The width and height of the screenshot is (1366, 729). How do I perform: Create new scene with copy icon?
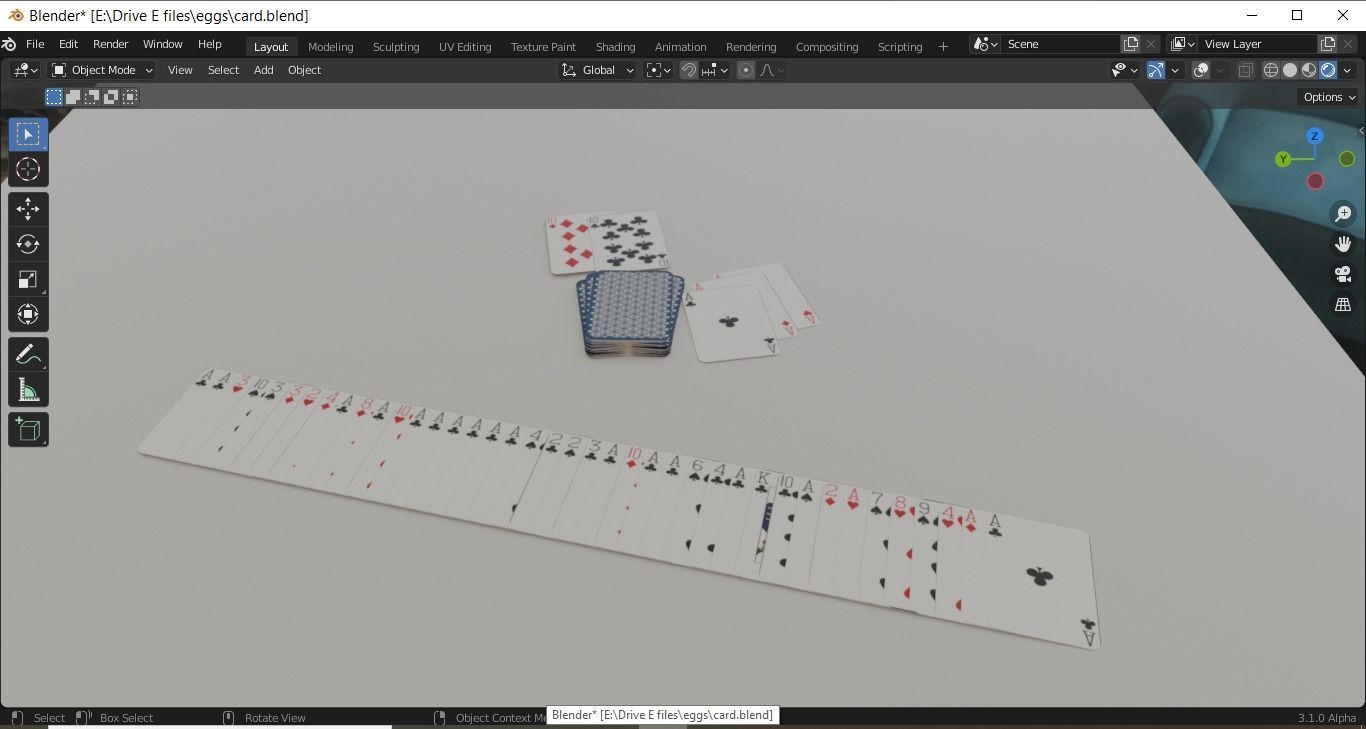[1131, 44]
